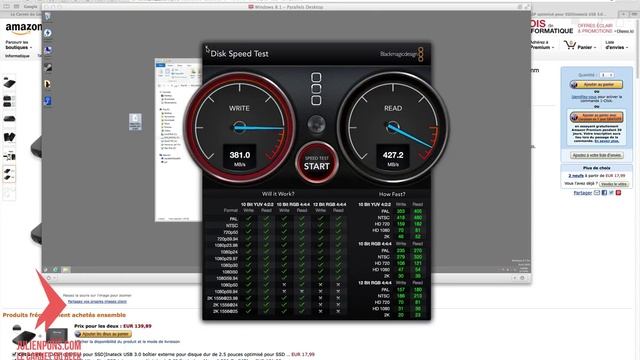
Task: Open the Offres éclair & promotions link
Action: (x=595, y=28)
